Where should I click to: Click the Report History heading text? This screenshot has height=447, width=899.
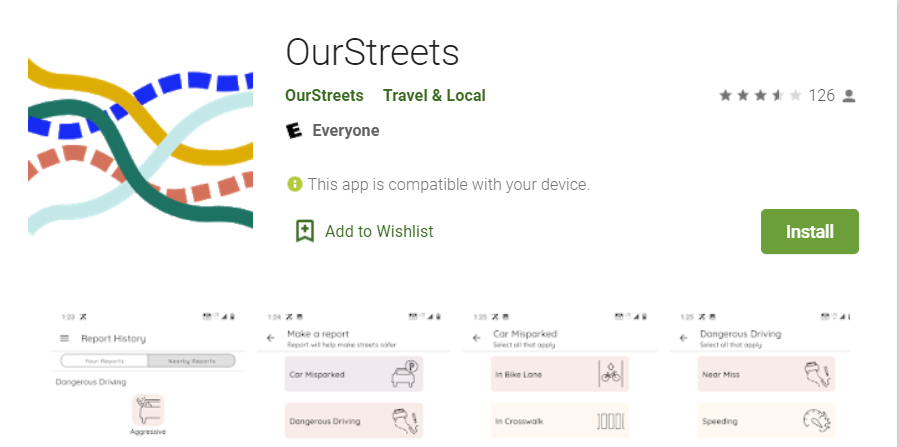pos(114,339)
